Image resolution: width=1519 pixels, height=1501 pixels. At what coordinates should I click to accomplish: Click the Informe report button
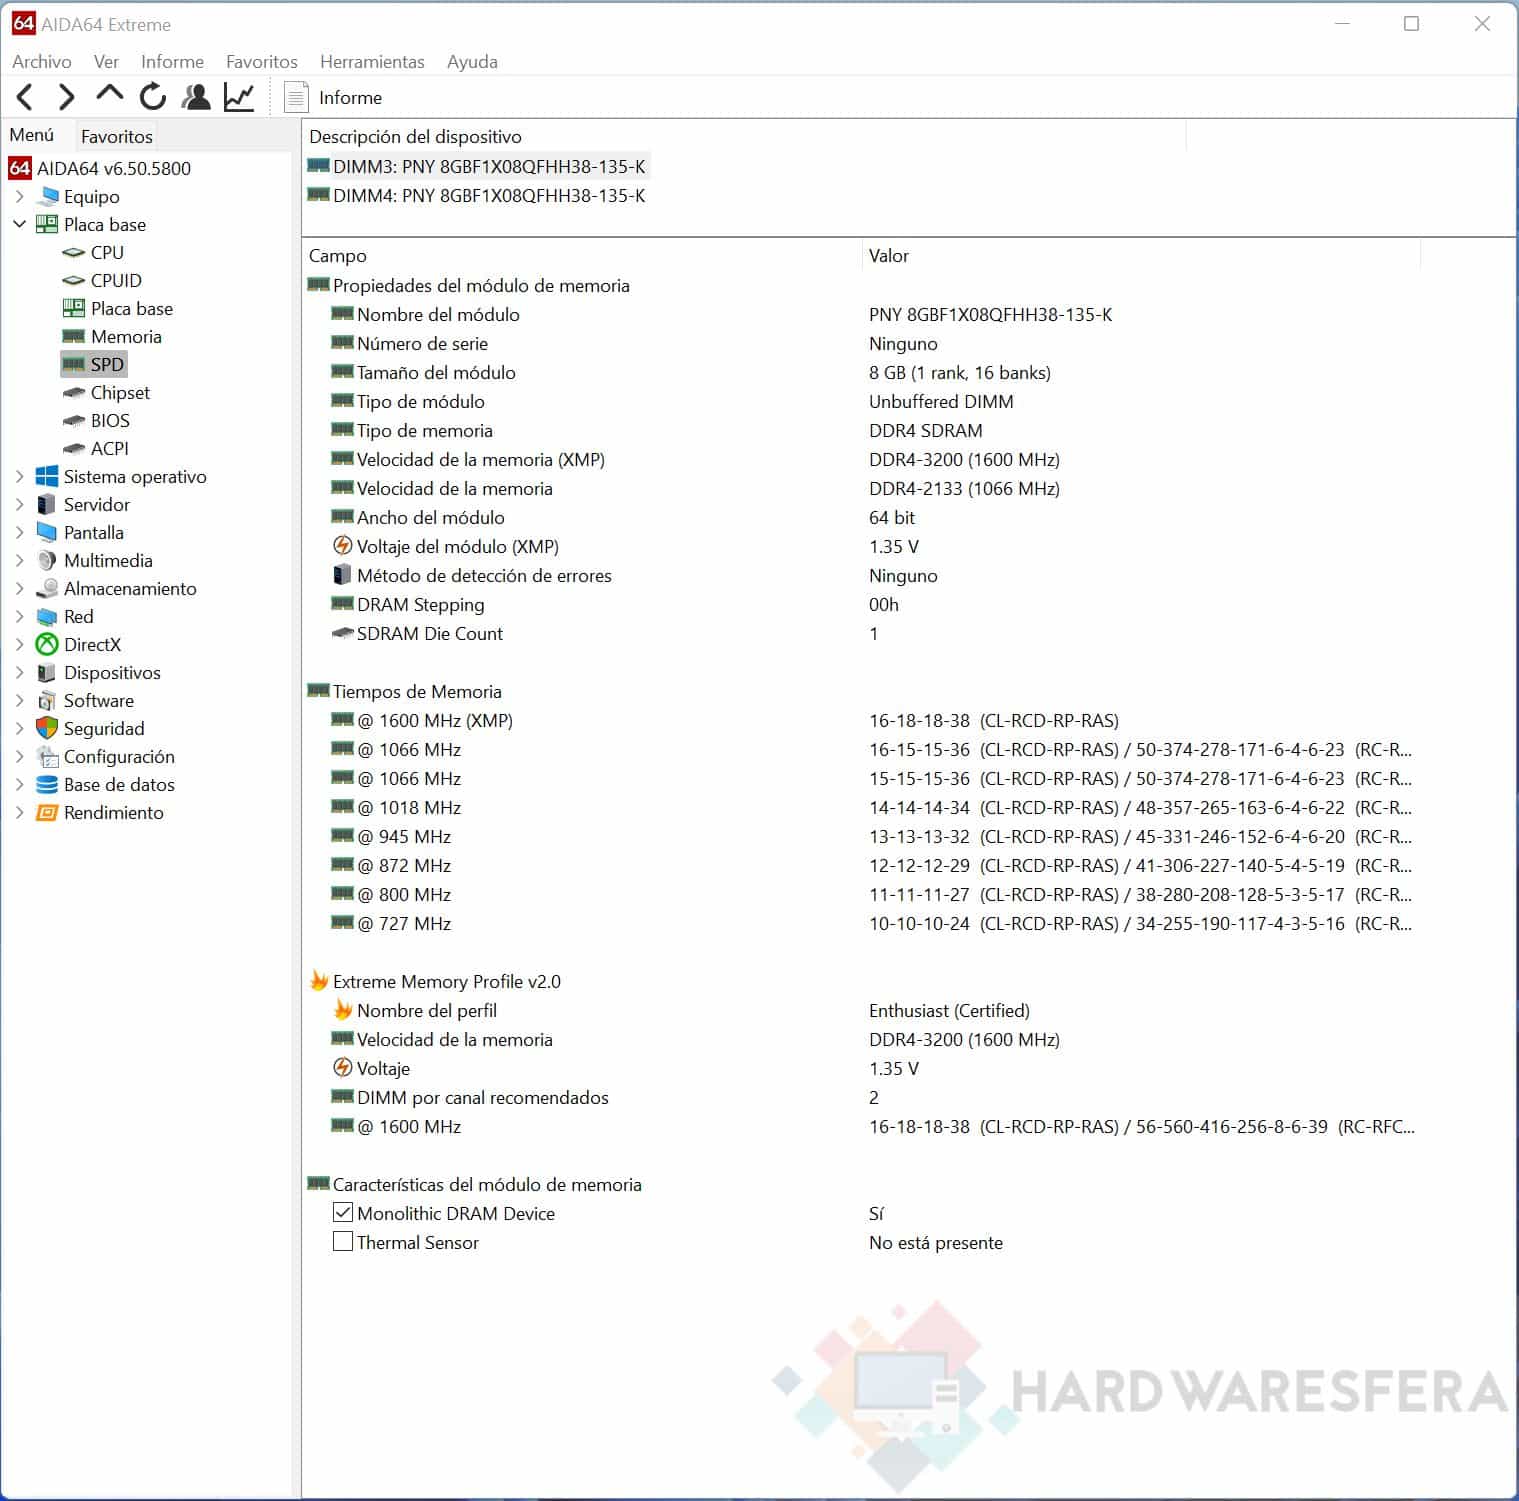(x=335, y=97)
